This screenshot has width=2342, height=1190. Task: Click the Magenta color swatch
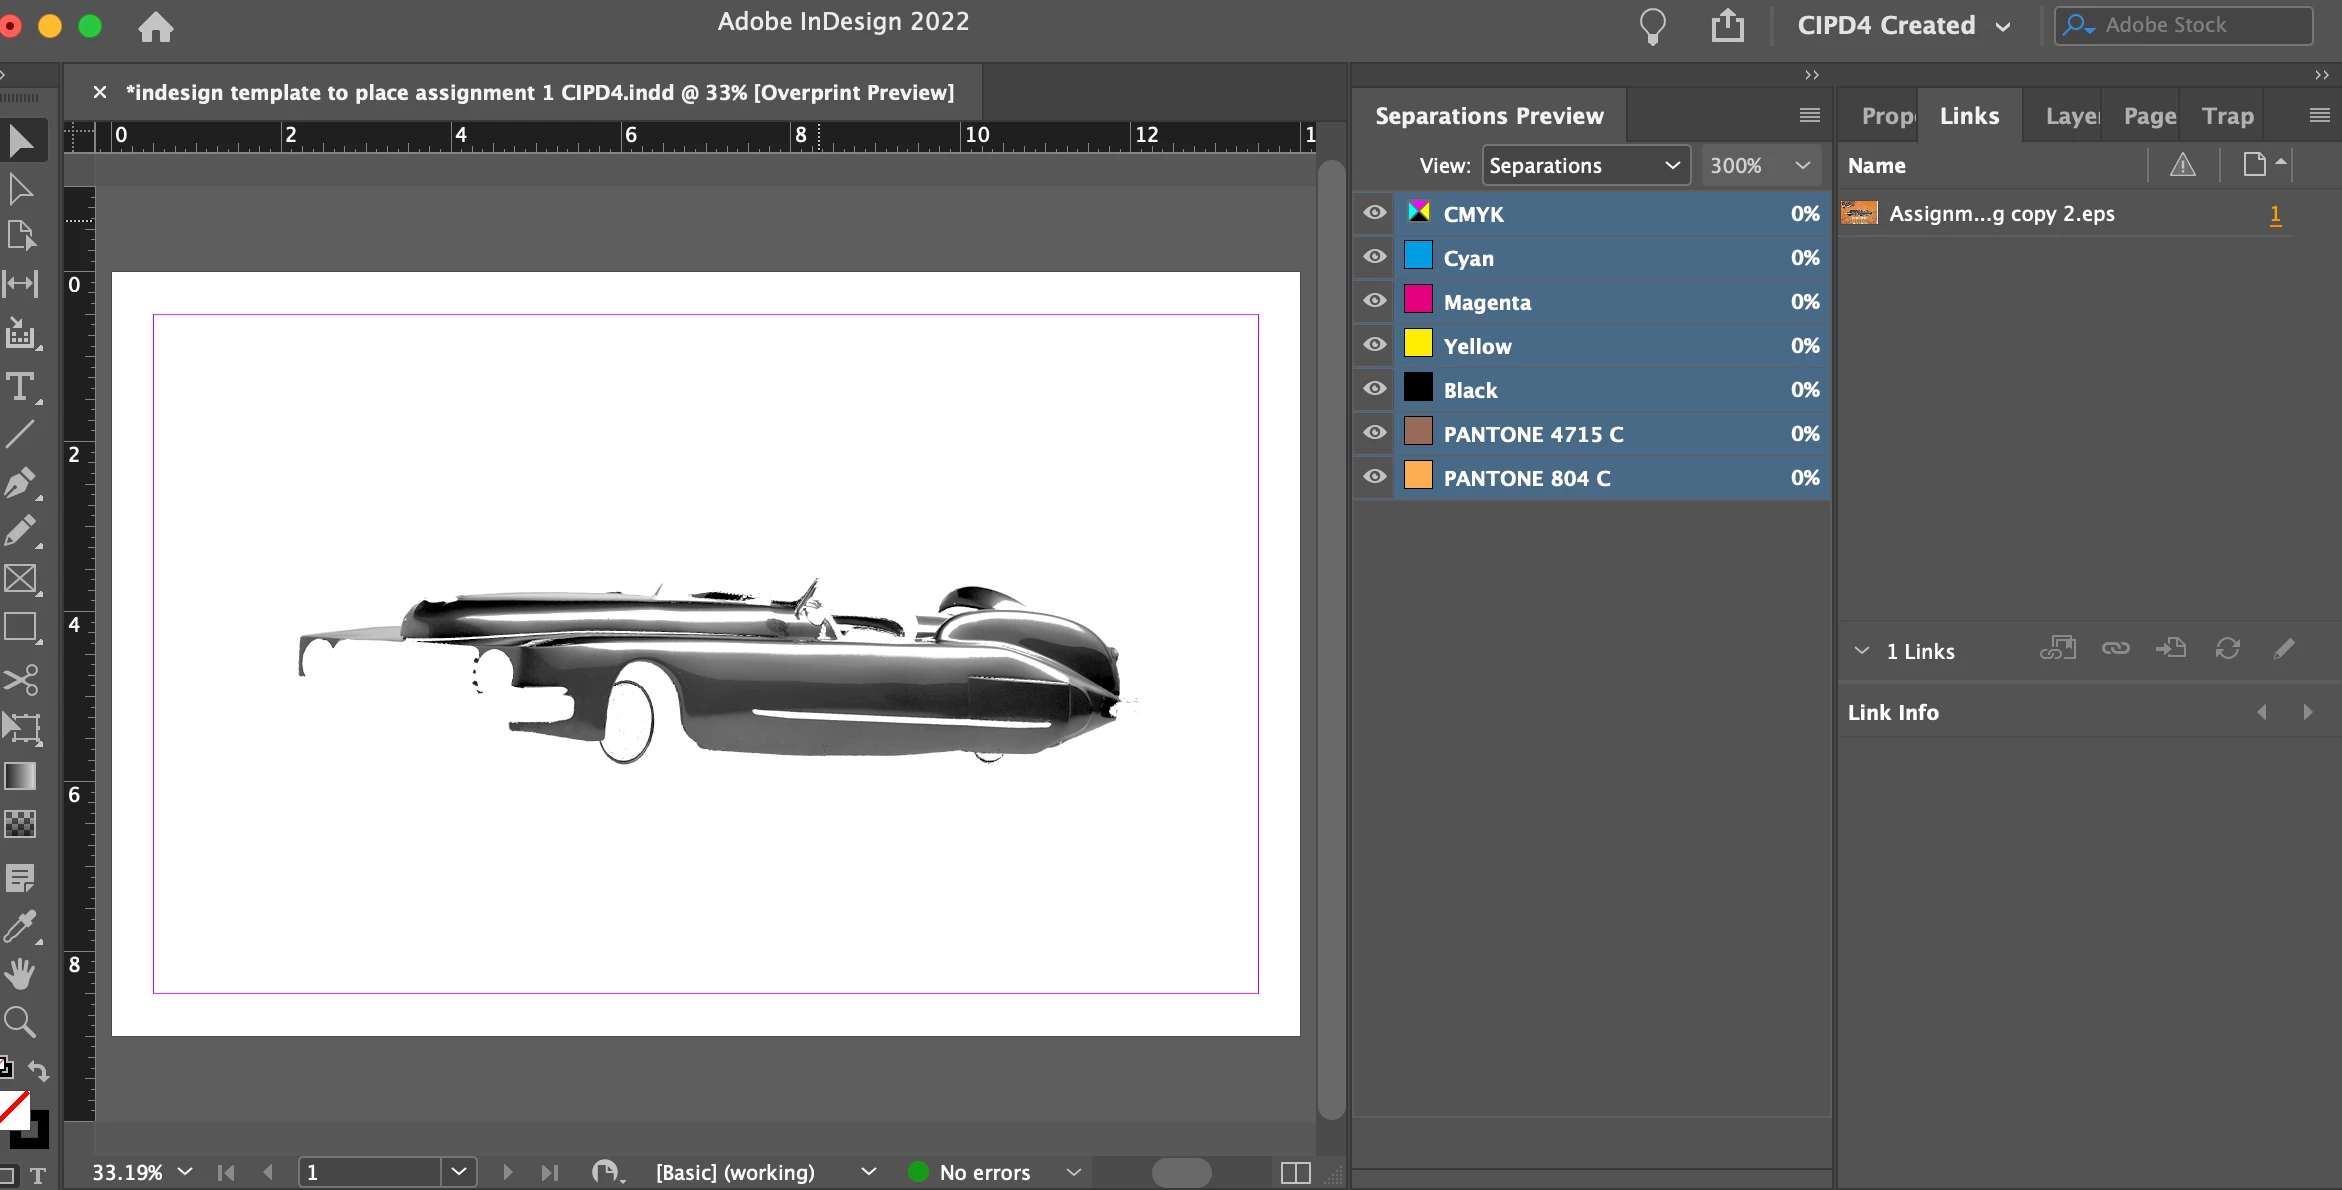tap(1418, 300)
